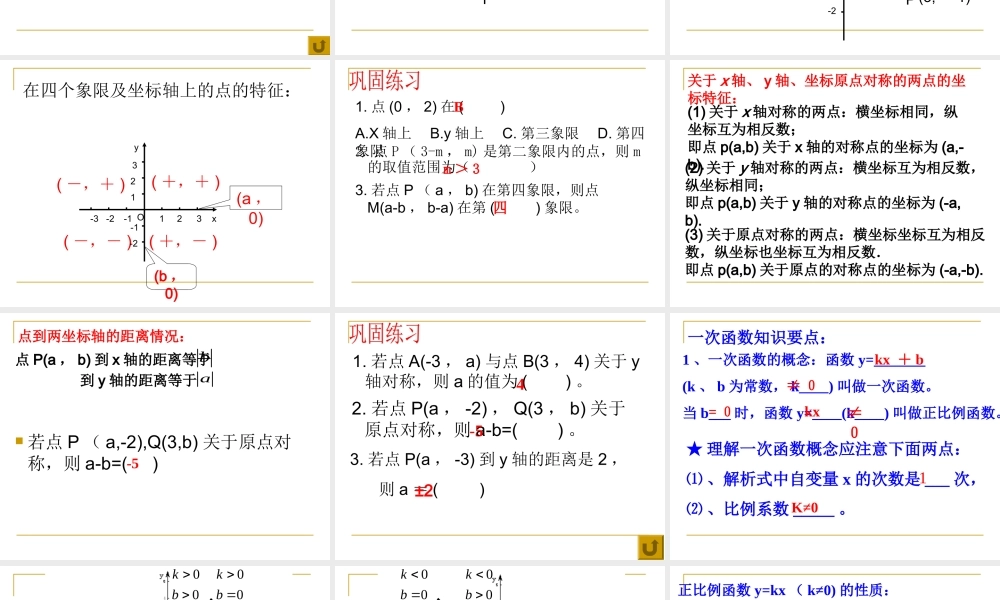The height and width of the screenshot is (600, 1000).
Task: Select question 2. 若点P(a, -2), Q(3, b) 关于
Action: pos(489,419)
